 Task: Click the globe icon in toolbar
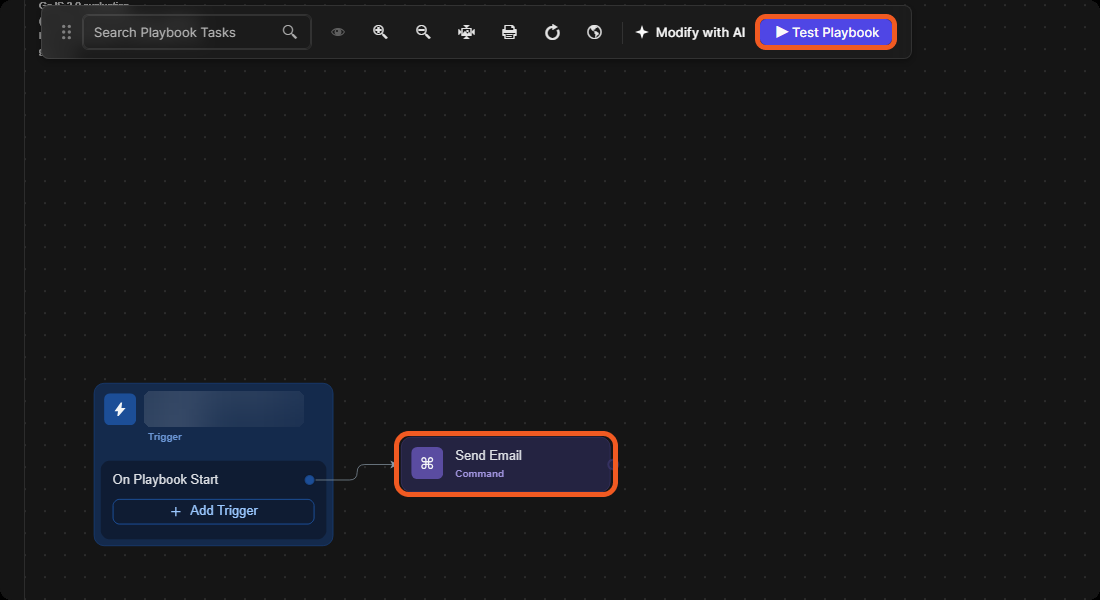coord(594,32)
